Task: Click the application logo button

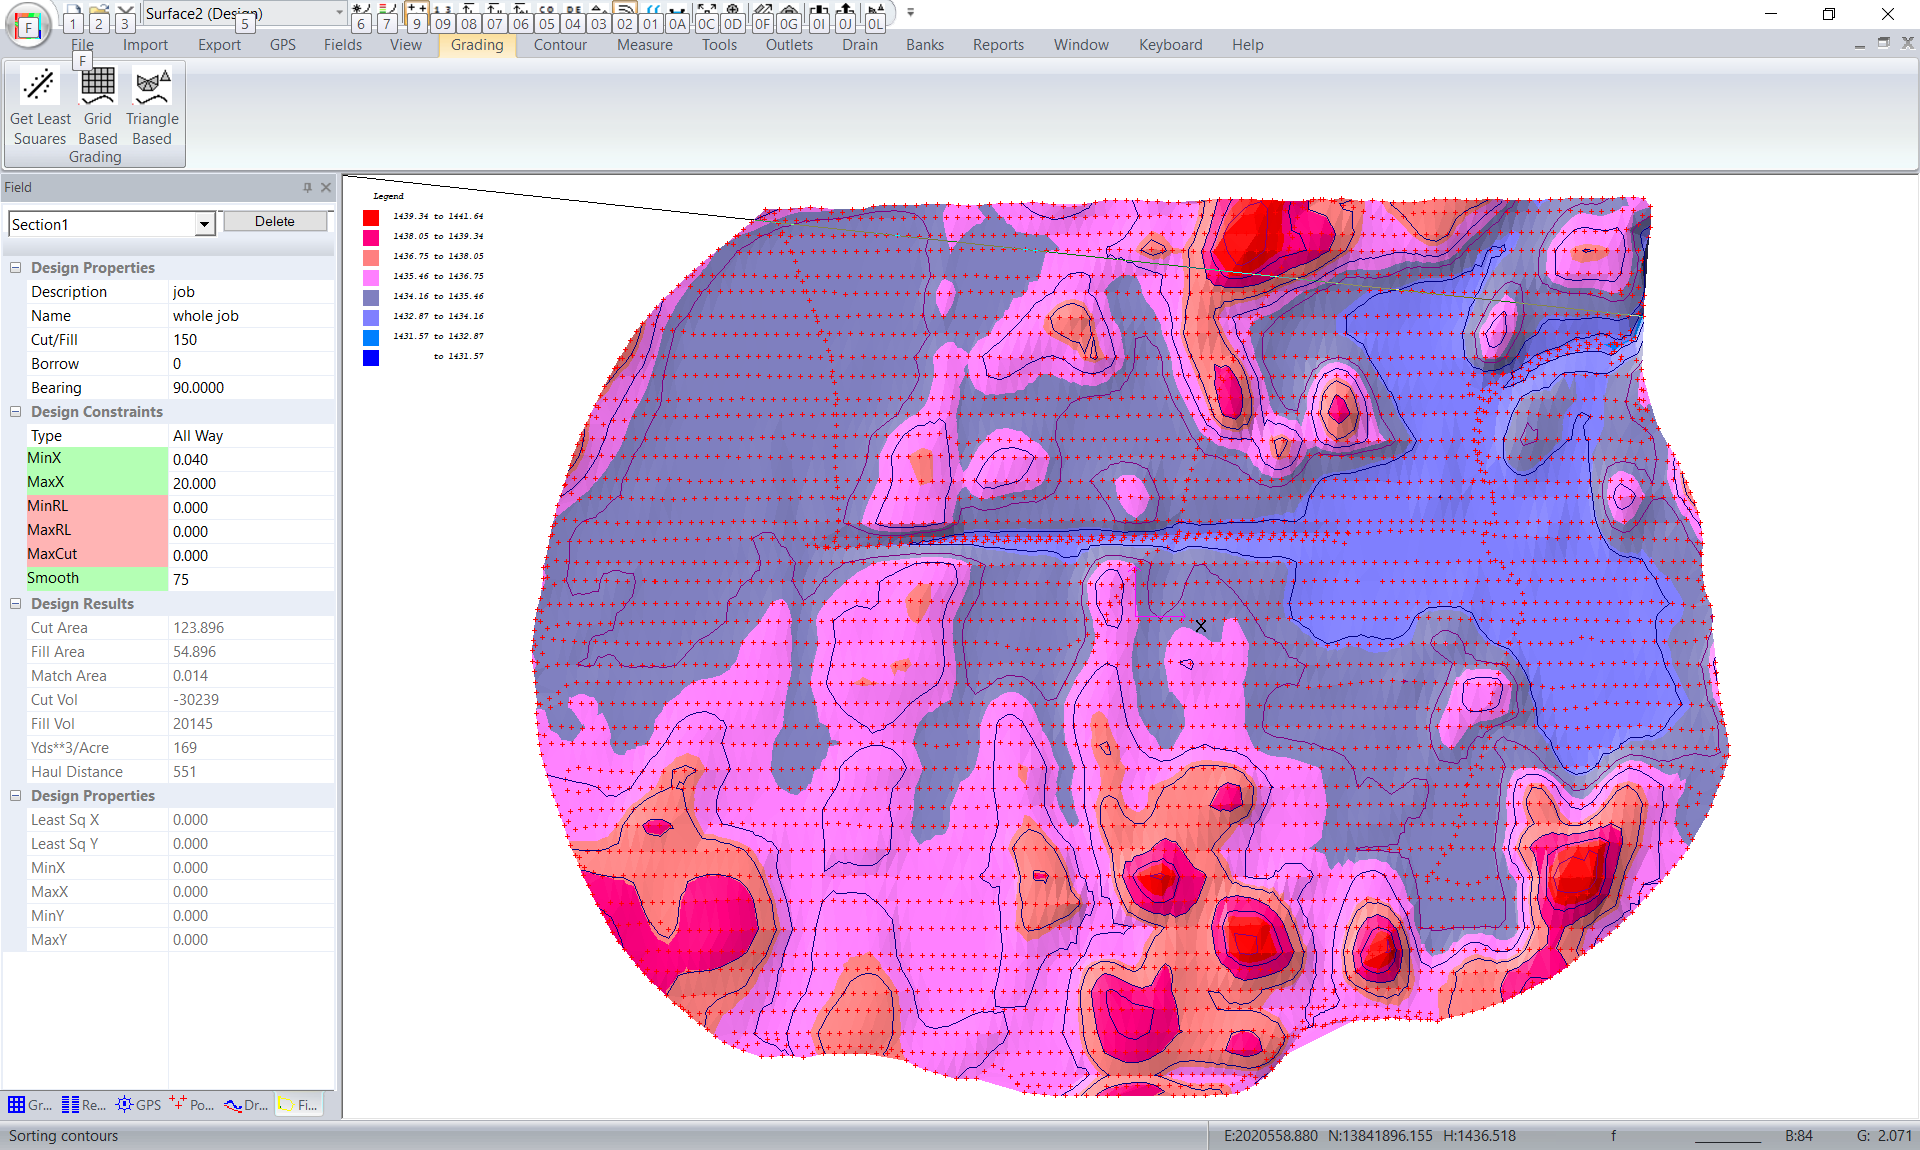Action: [x=28, y=26]
